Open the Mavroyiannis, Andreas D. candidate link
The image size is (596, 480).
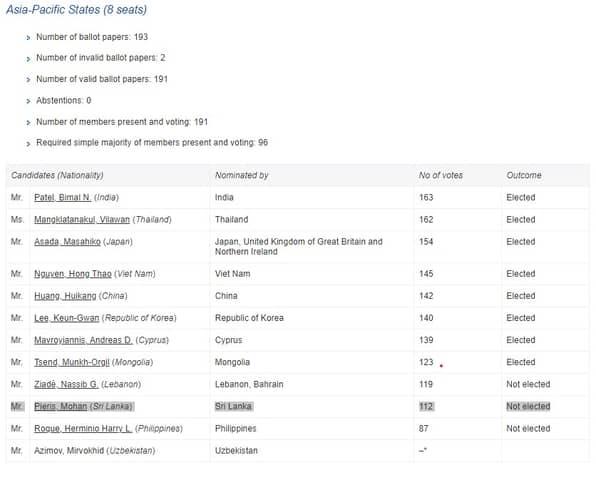(x=83, y=340)
